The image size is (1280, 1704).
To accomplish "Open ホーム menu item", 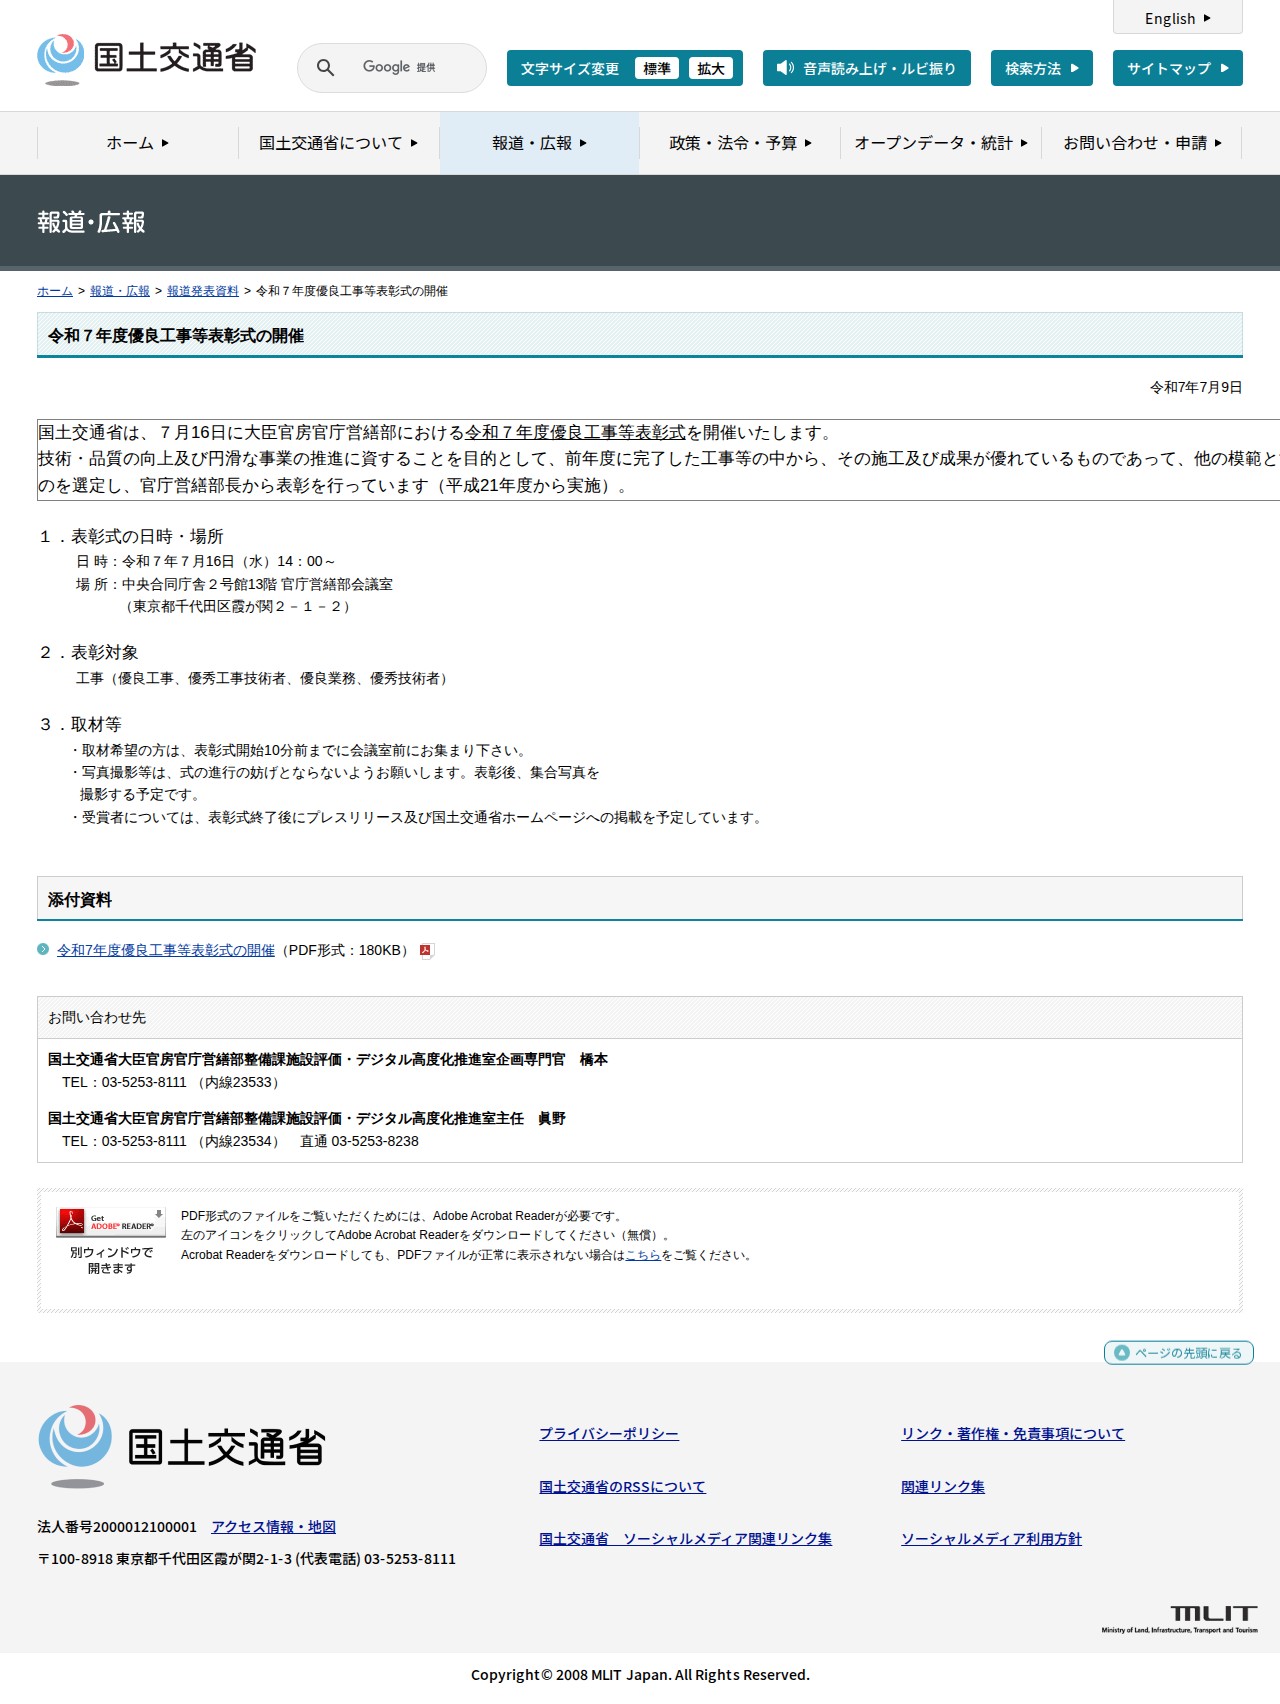I will point(138,143).
